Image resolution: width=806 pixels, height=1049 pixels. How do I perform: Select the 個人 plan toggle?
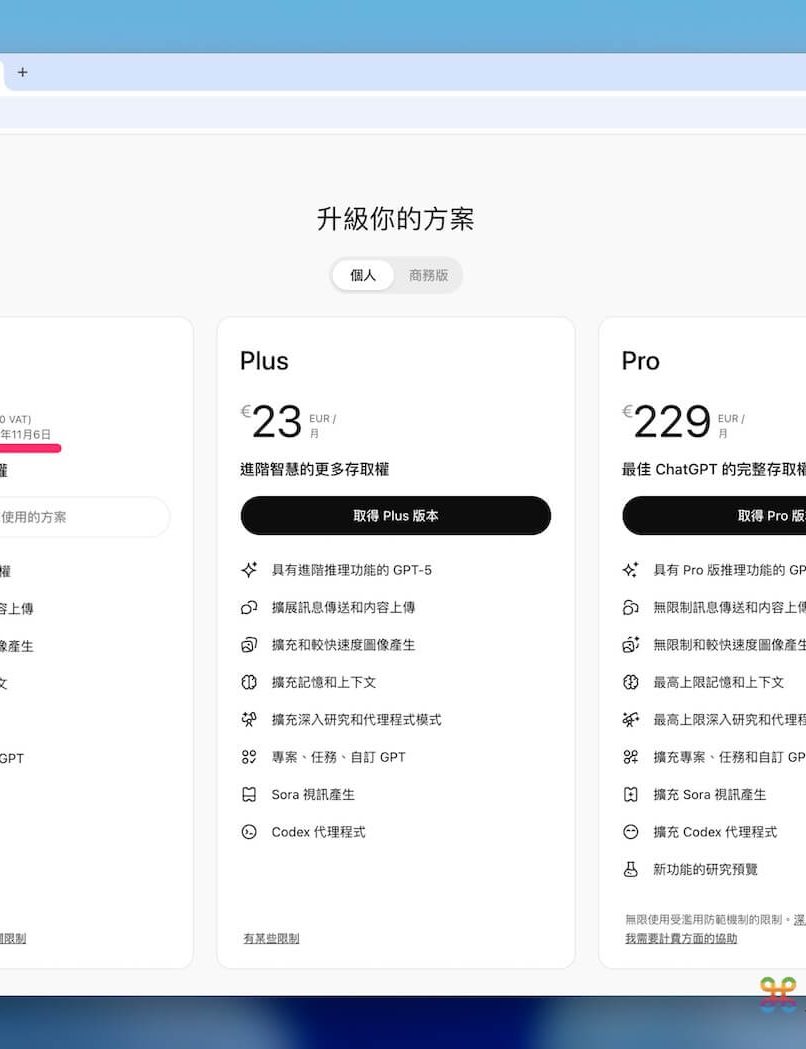[x=363, y=275]
